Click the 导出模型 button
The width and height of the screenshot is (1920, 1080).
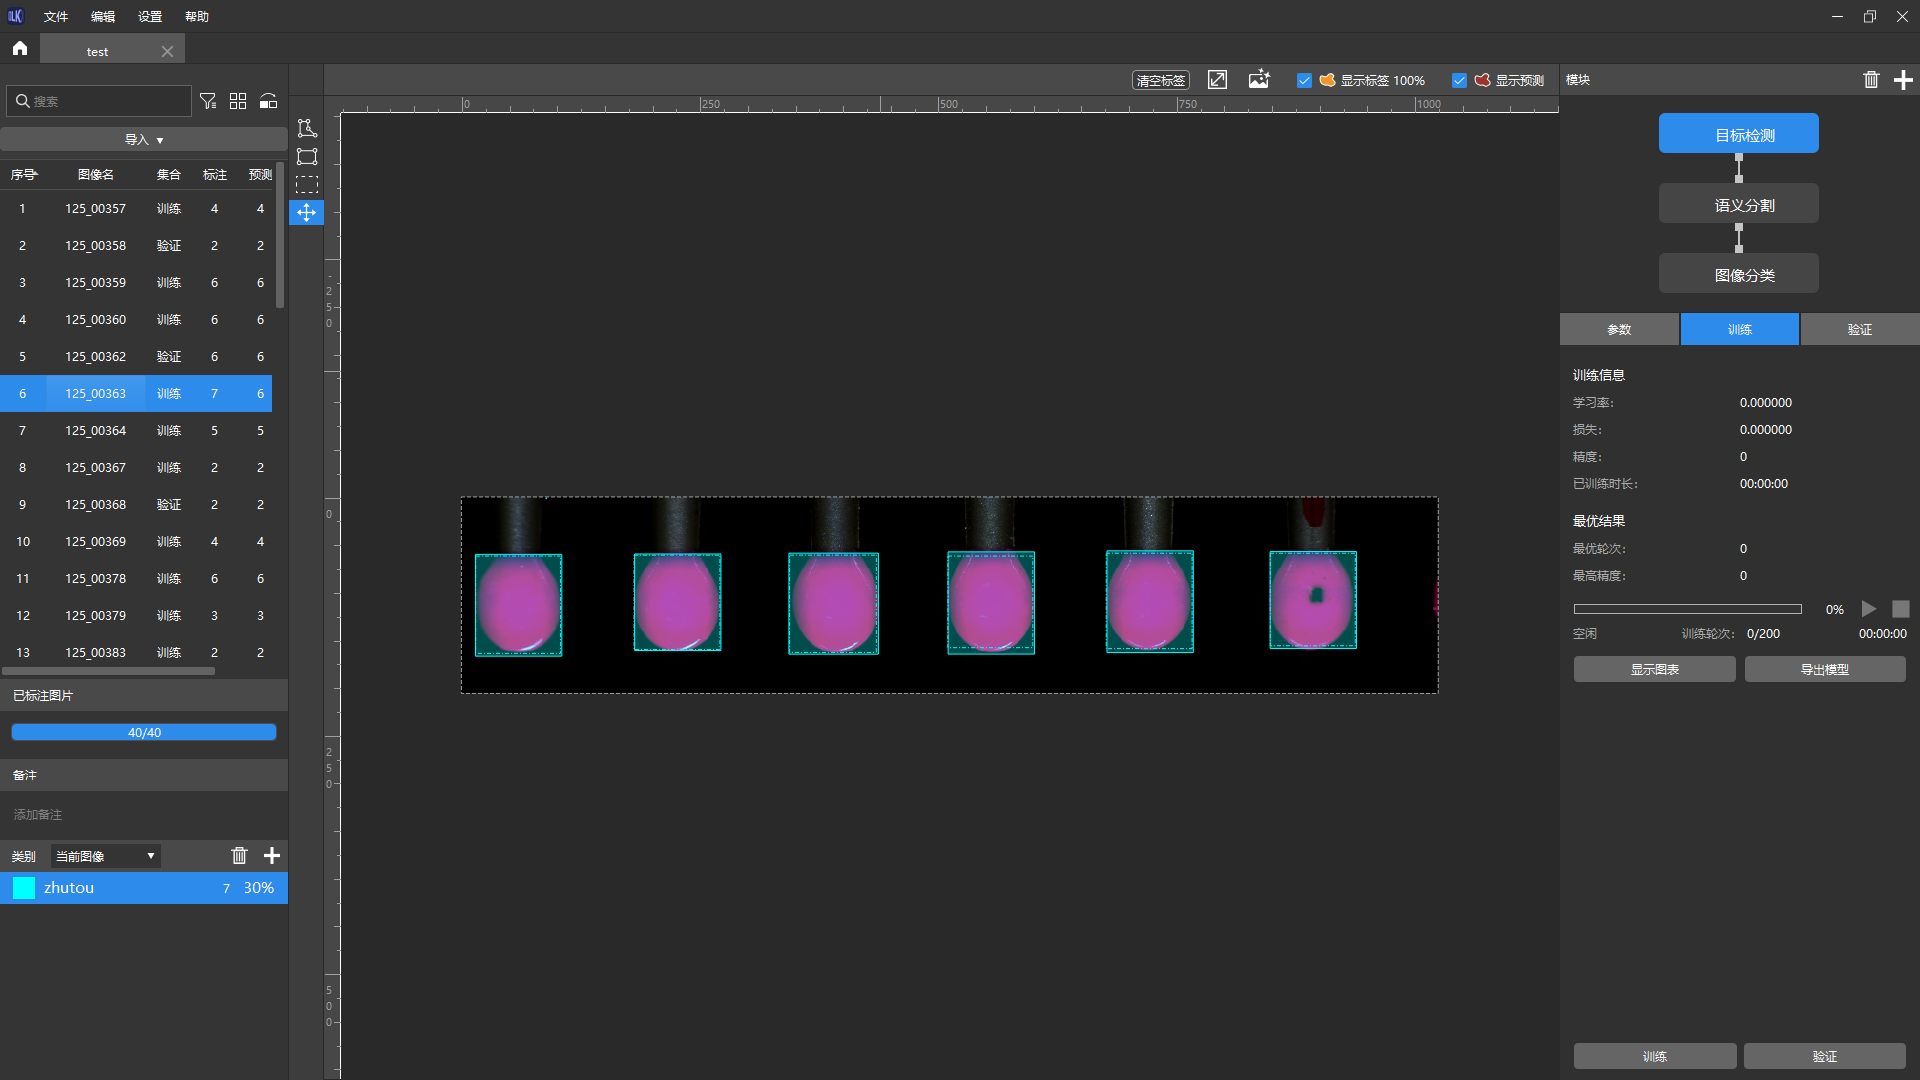point(1825,669)
